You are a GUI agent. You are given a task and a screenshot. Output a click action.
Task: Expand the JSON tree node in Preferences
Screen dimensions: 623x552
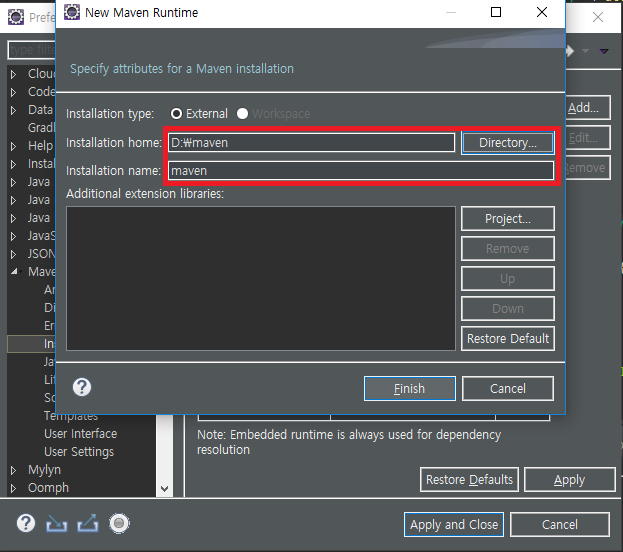tap(14, 254)
